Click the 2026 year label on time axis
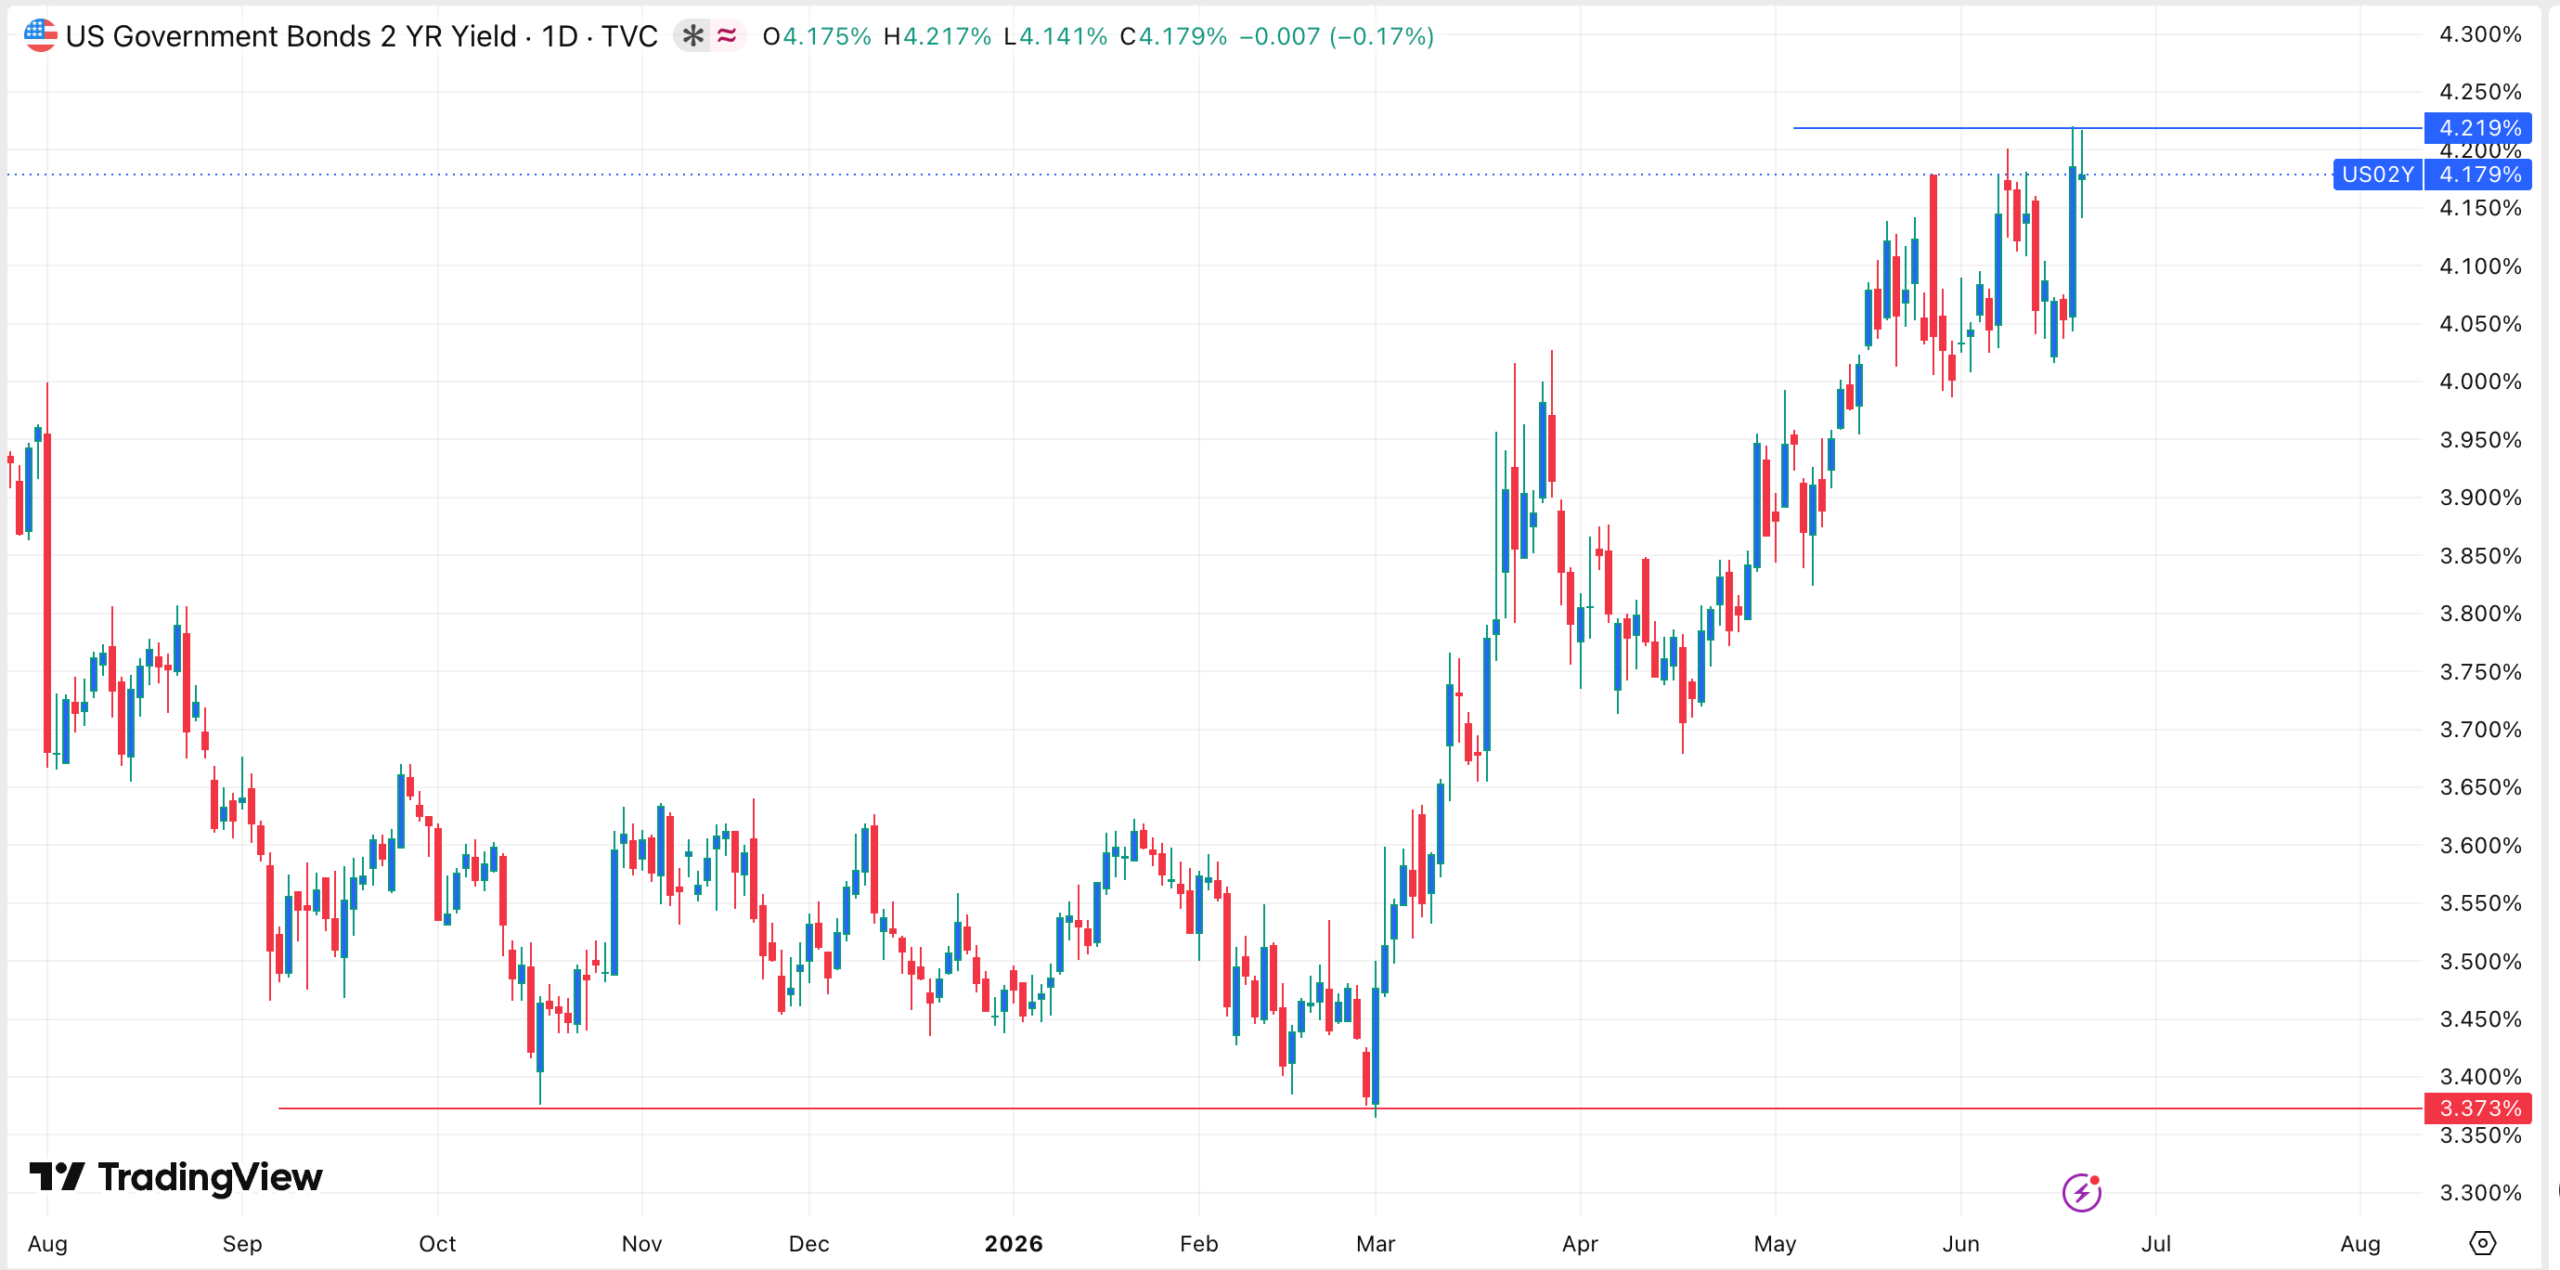 point(1013,1243)
